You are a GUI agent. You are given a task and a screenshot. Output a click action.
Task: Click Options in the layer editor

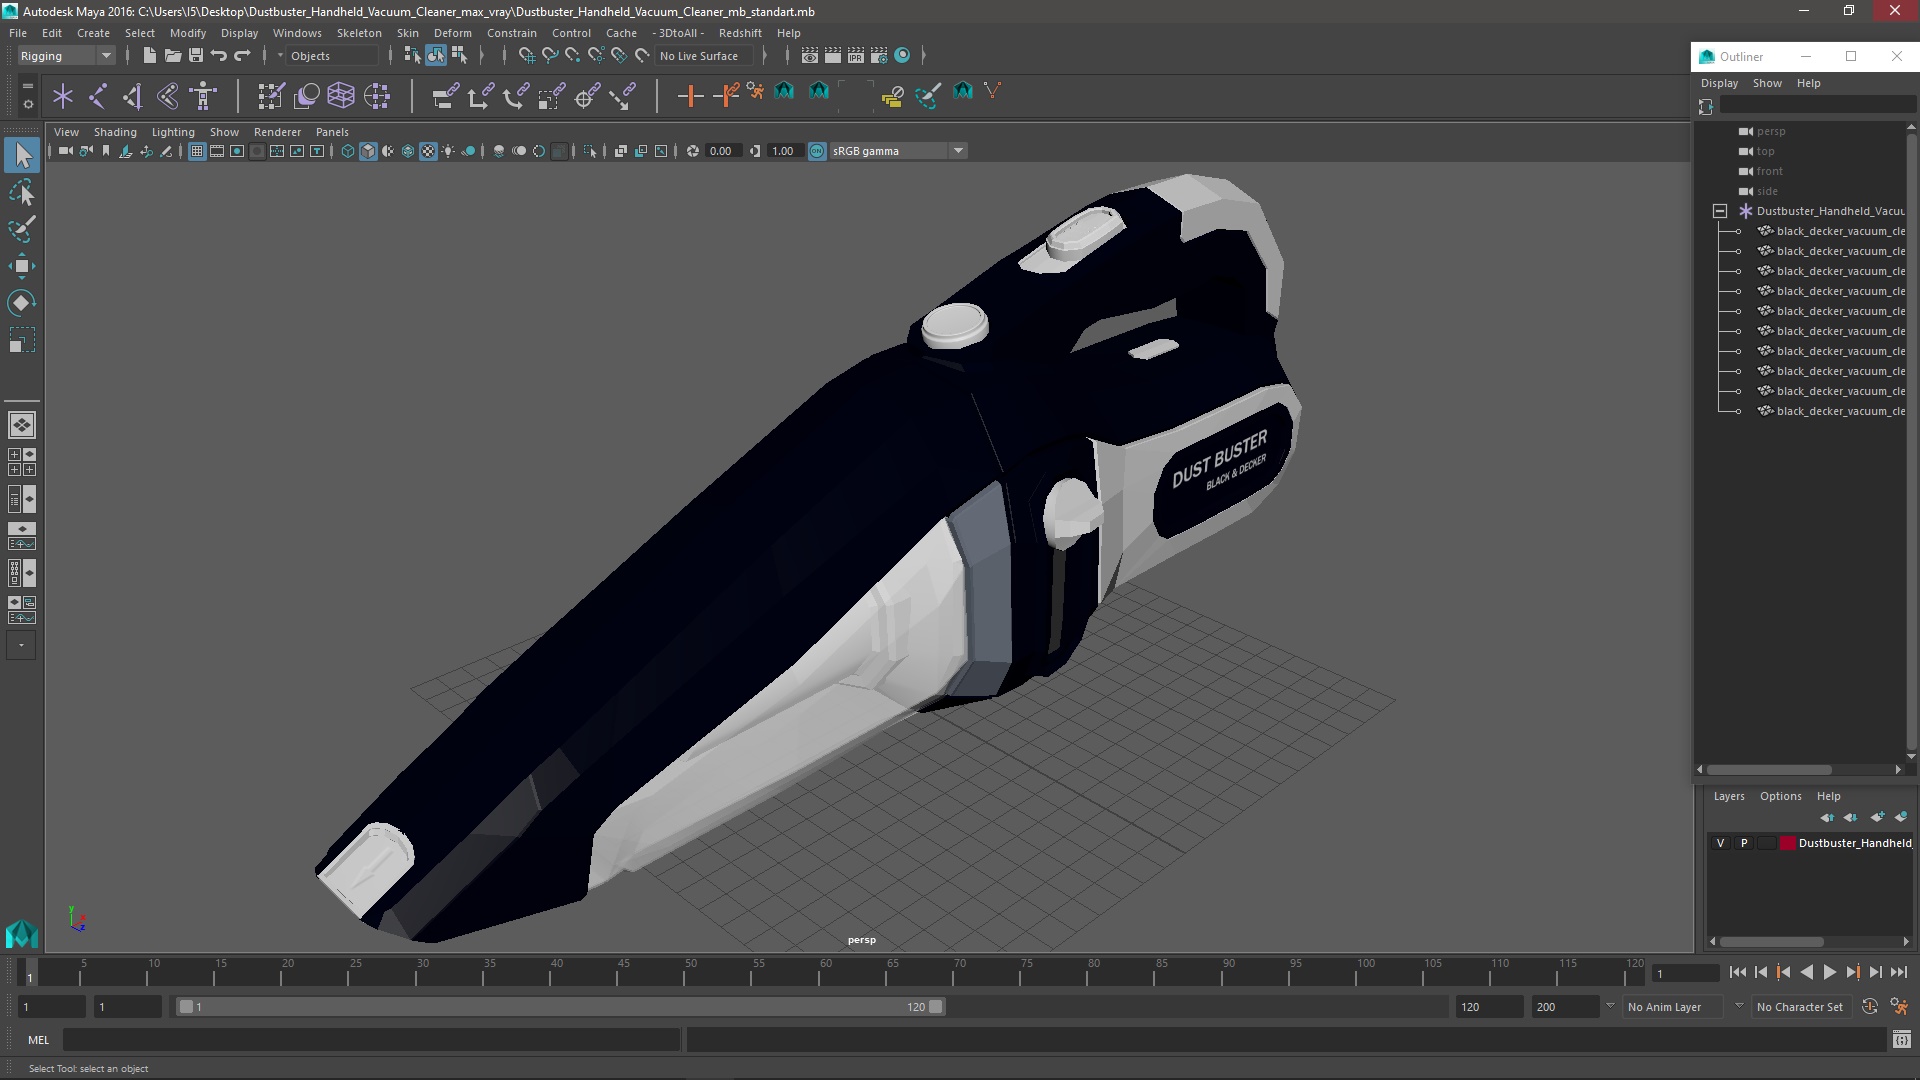(x=1780, y=796)
